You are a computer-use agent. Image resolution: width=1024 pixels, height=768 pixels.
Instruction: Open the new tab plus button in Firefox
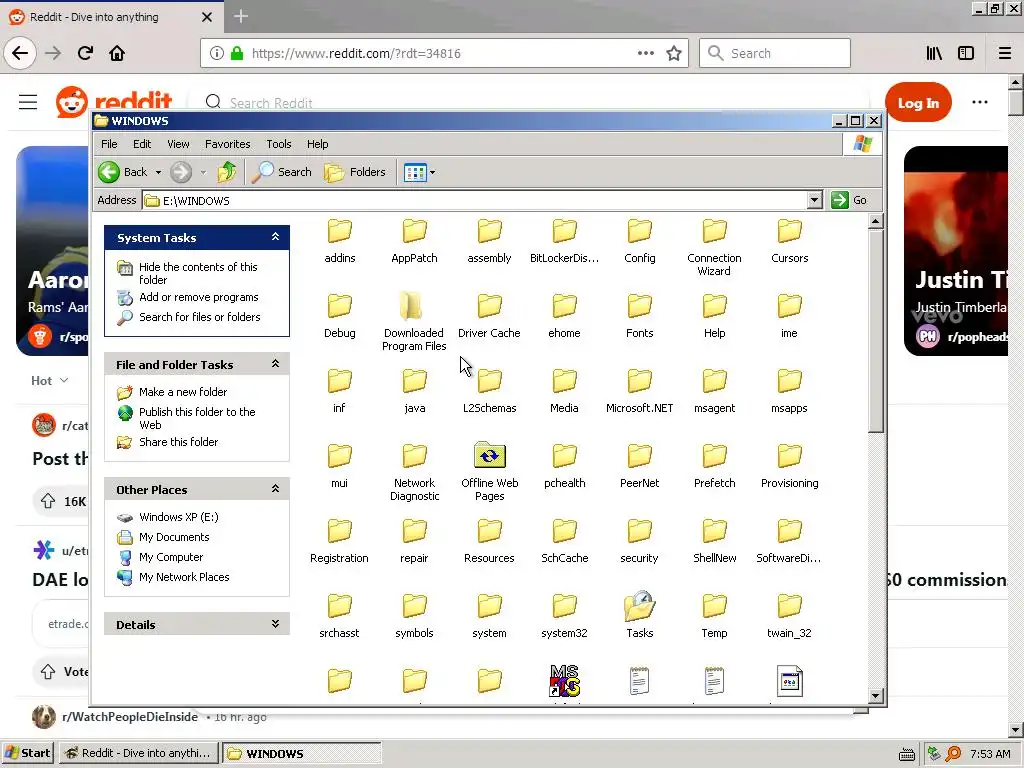(x=241, y=16)
